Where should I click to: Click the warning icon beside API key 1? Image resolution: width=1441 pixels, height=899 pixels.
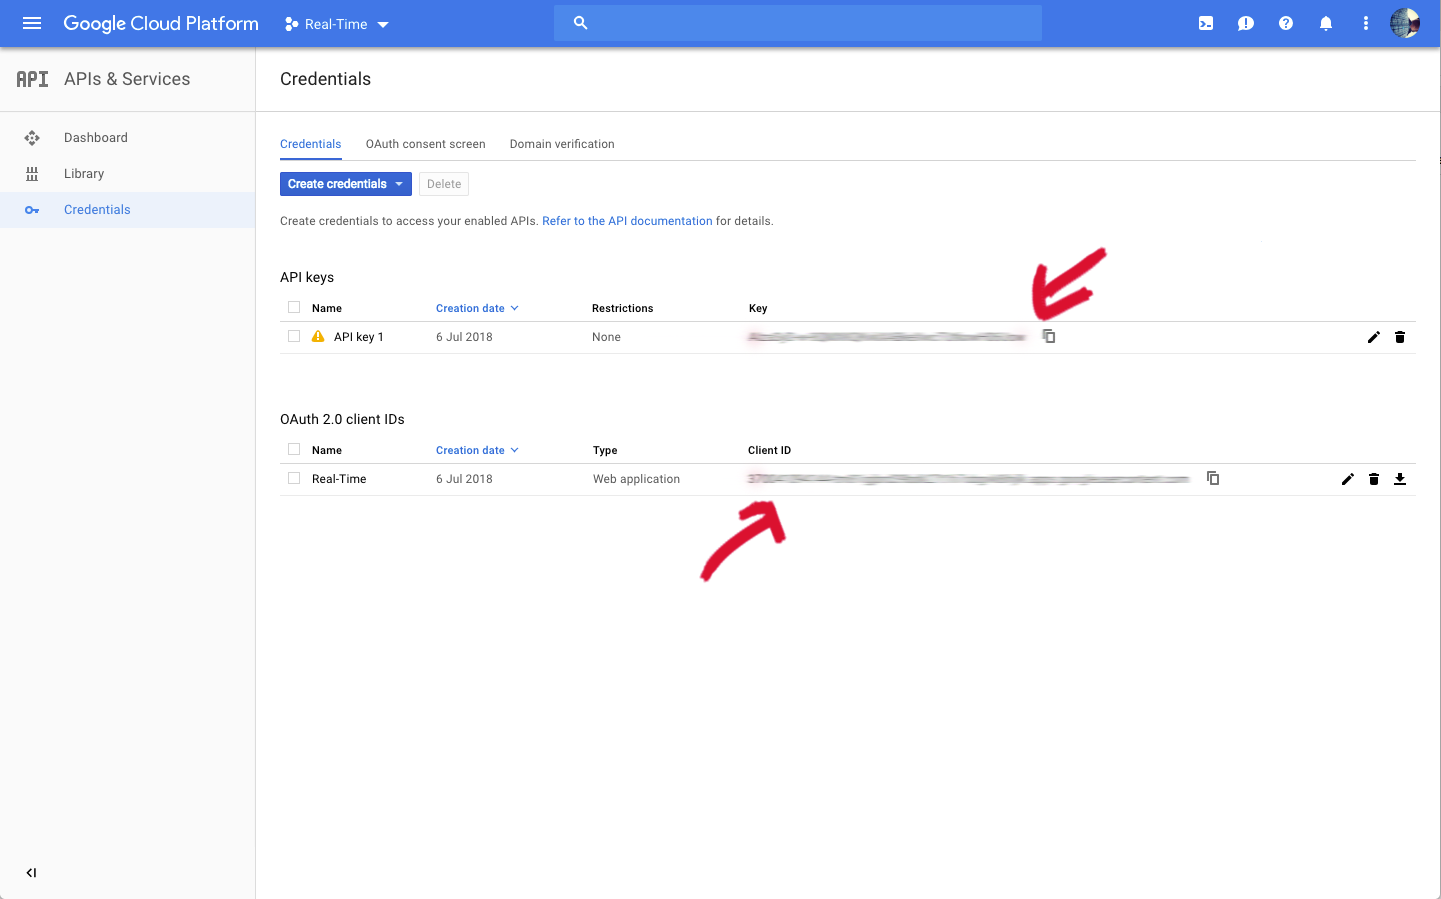click(x=318, y=336)
